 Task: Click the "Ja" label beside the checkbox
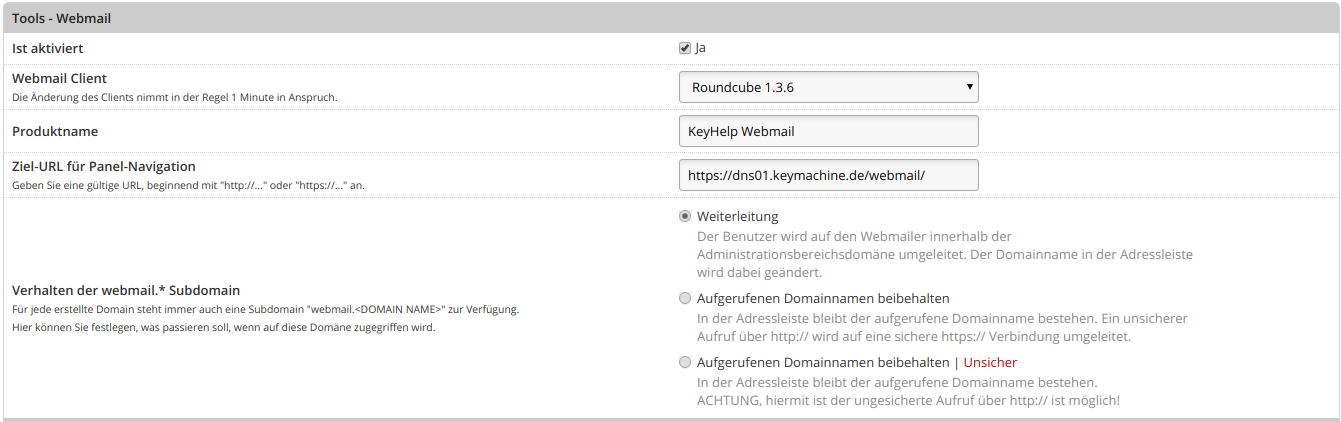click(x=700, y=48)
